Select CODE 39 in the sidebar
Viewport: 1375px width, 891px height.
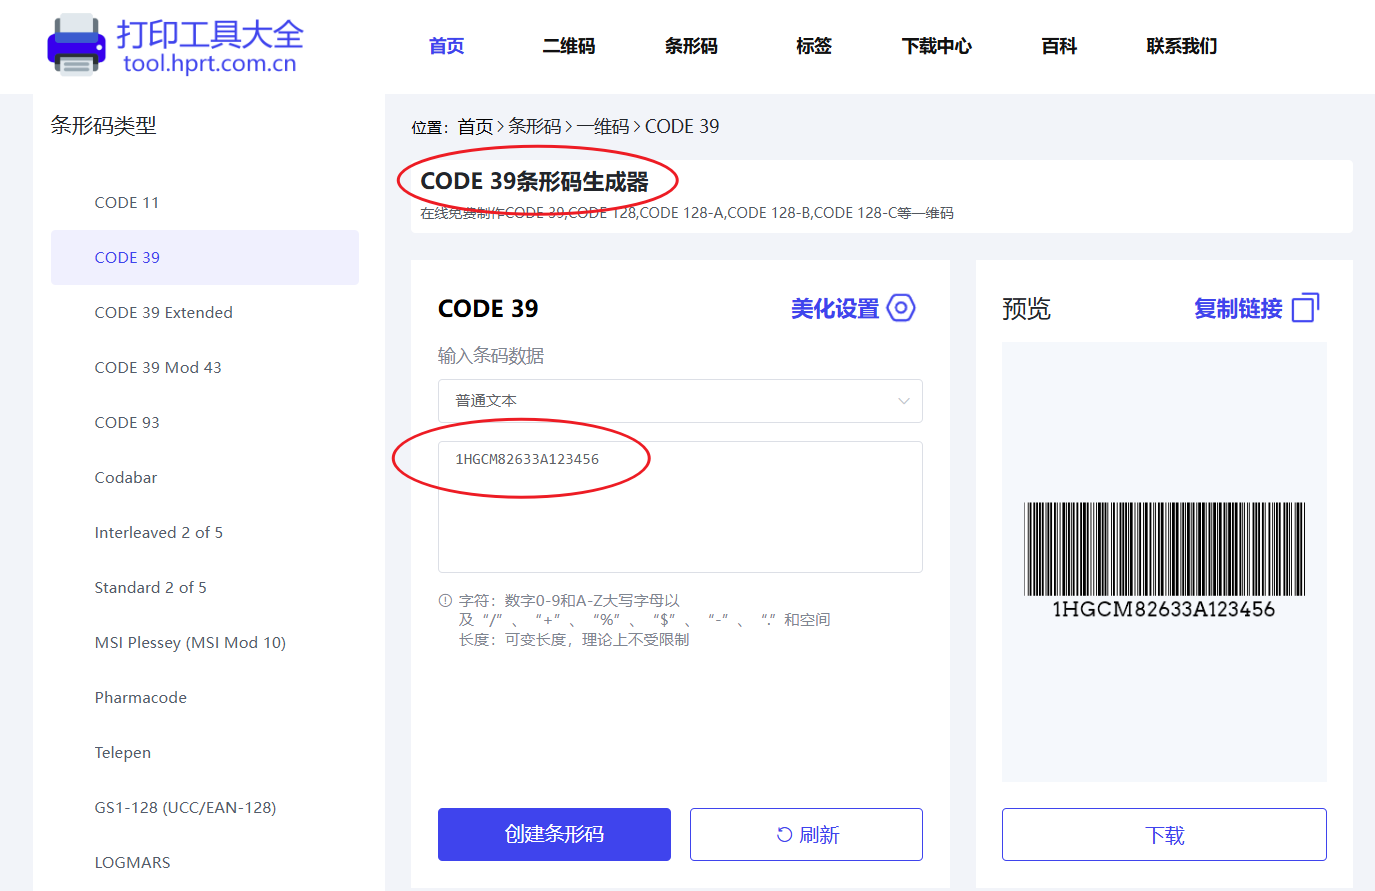pyautogui.click(x=205, y=258)
